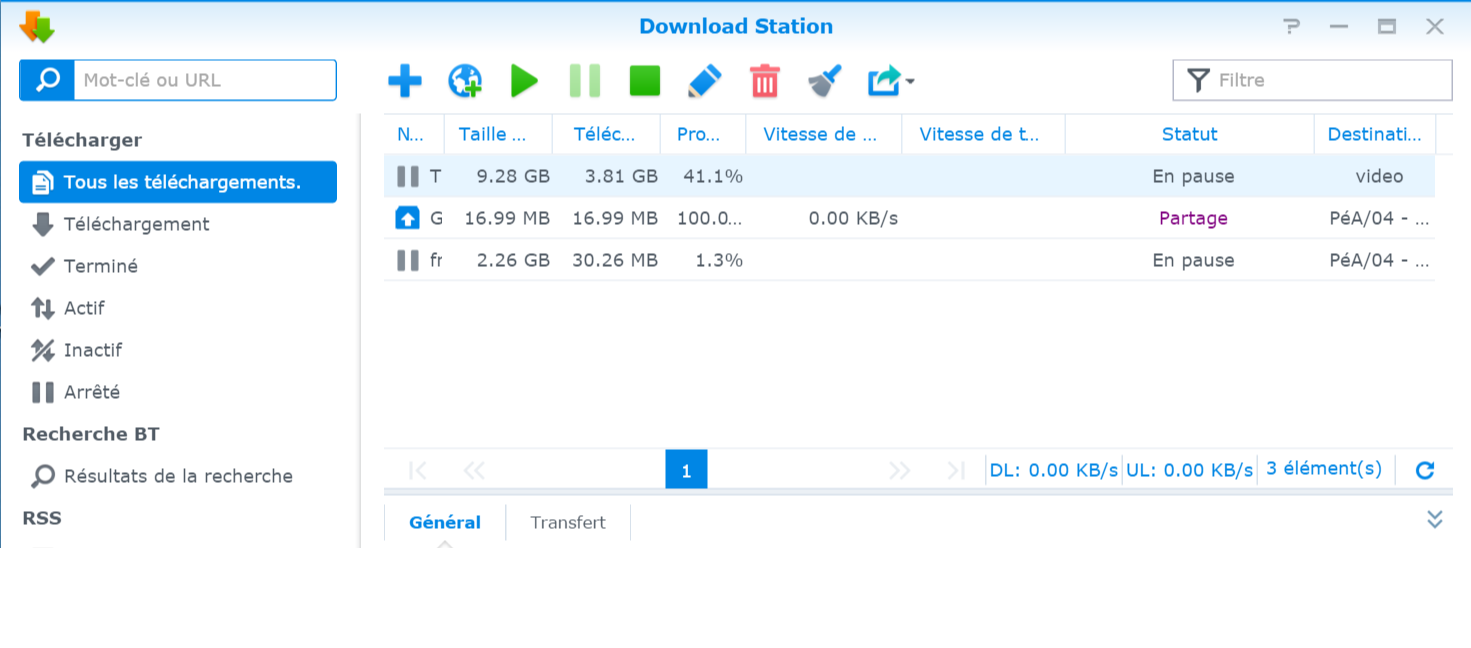1471x648 pixels.
Task: Go to last page arrow
Action: [x=956, y=470]
